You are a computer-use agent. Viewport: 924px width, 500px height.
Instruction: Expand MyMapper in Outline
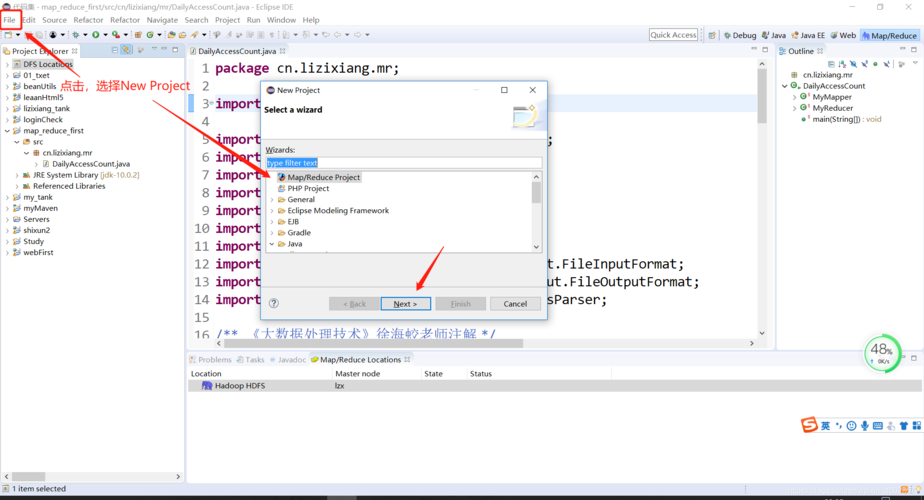pos(794,97)
